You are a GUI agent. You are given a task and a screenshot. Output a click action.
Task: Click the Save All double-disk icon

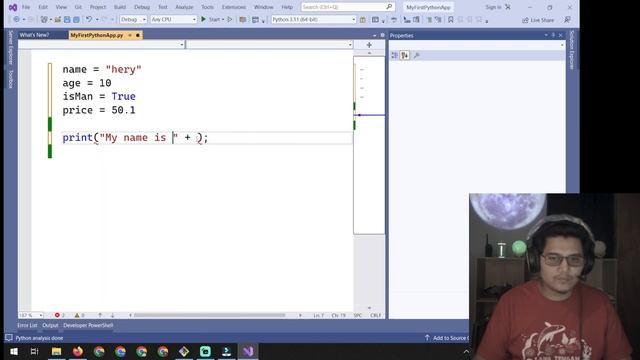point(76,19)
